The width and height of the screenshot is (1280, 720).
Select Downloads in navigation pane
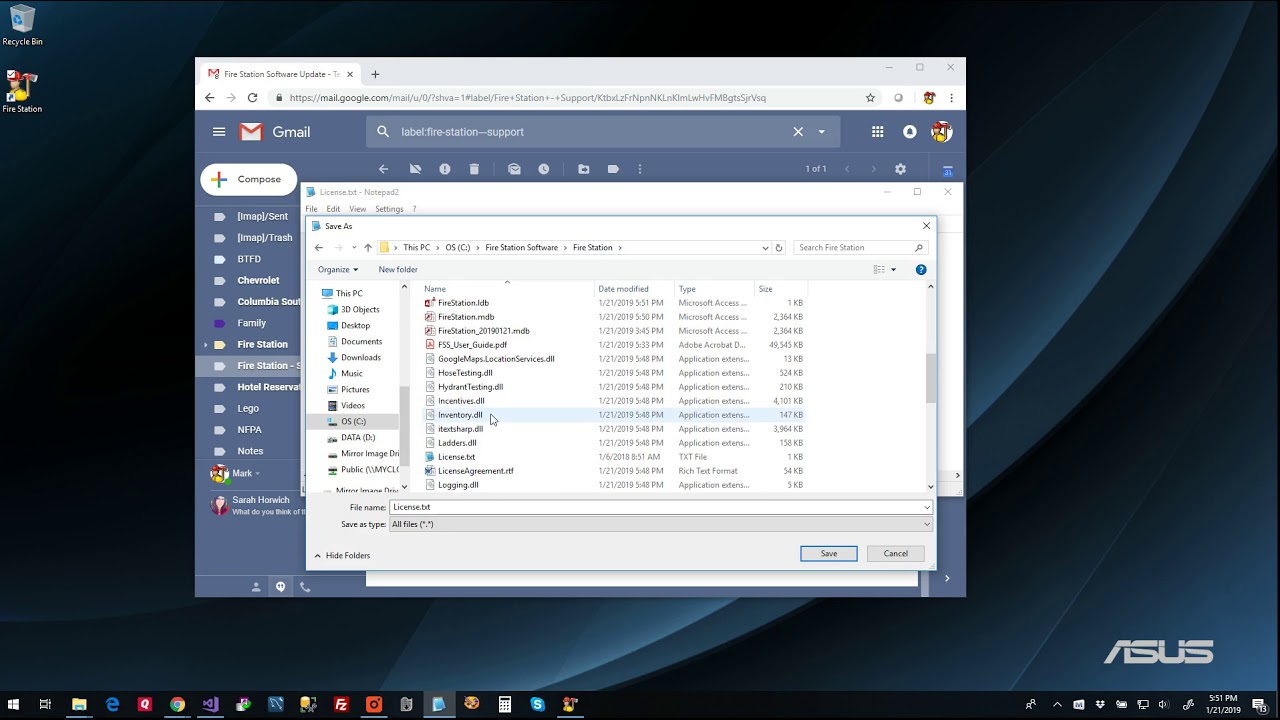(x=360, y=357)
